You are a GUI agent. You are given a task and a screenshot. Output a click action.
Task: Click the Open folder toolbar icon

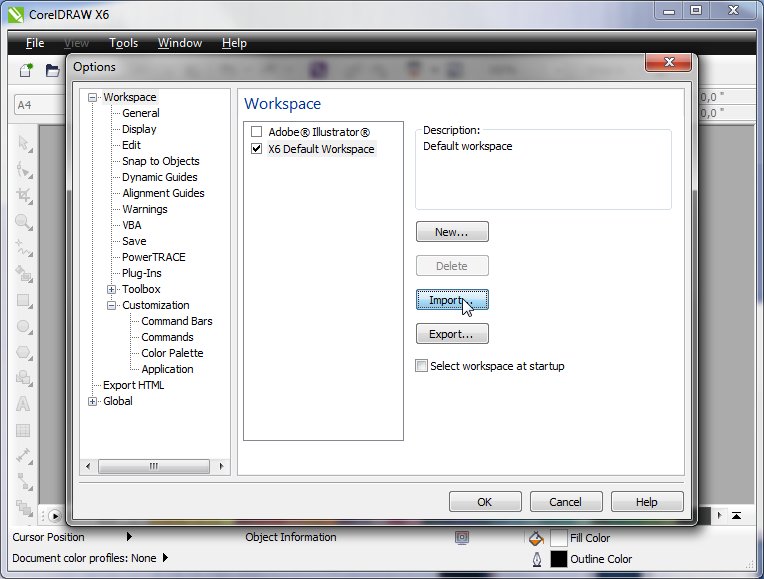(52, 70)
